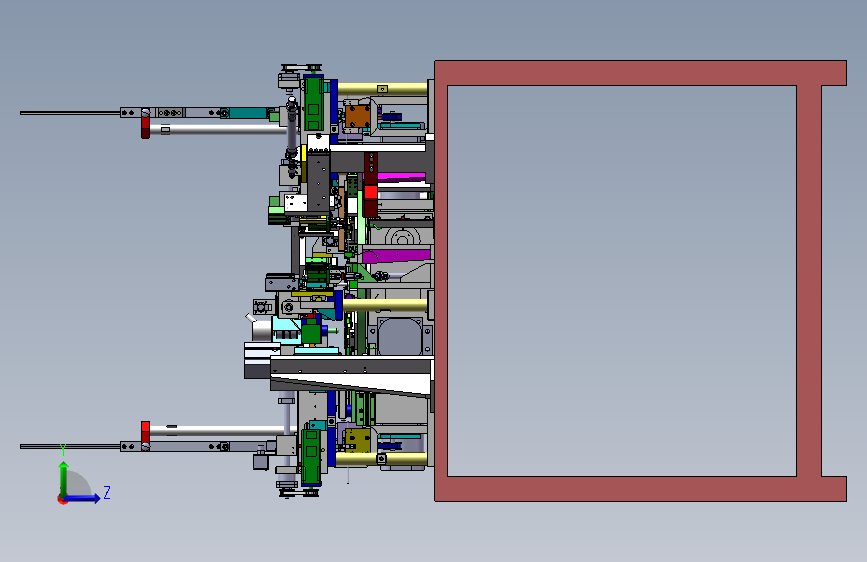The height and width of the screenshot is (562, 867).
Task: Select the dark red end cap of the upper cylinder
Action: [145, 128]
